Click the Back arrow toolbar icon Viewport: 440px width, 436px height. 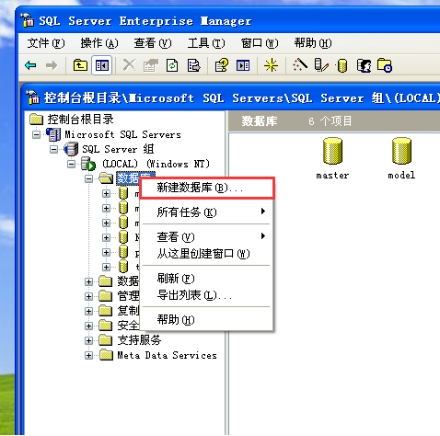coord(31,65)
